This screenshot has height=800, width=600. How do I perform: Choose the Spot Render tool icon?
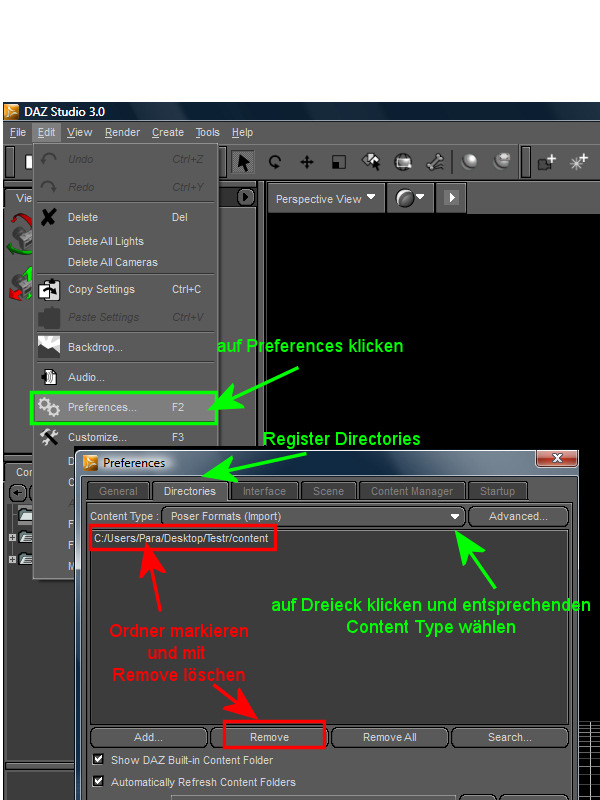403,162
